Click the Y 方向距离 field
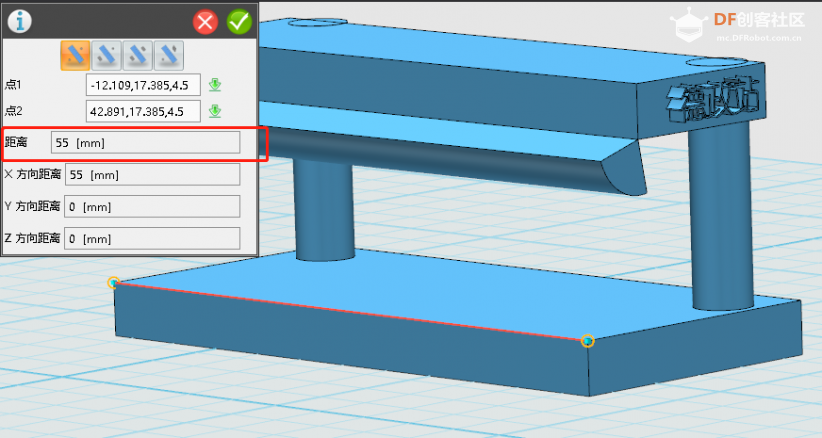This screenshot has width=822, height=438. click(x=152, y=206)
